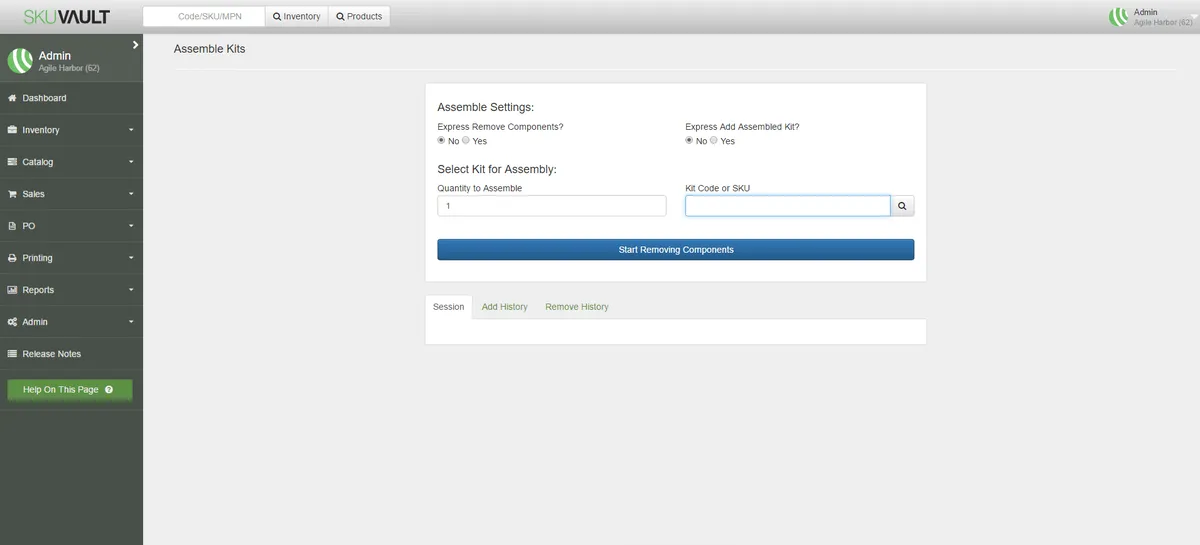This screenshot has height=545, width=1200.
Task: Click the SkuVault logo
Action: click(67, 16)
